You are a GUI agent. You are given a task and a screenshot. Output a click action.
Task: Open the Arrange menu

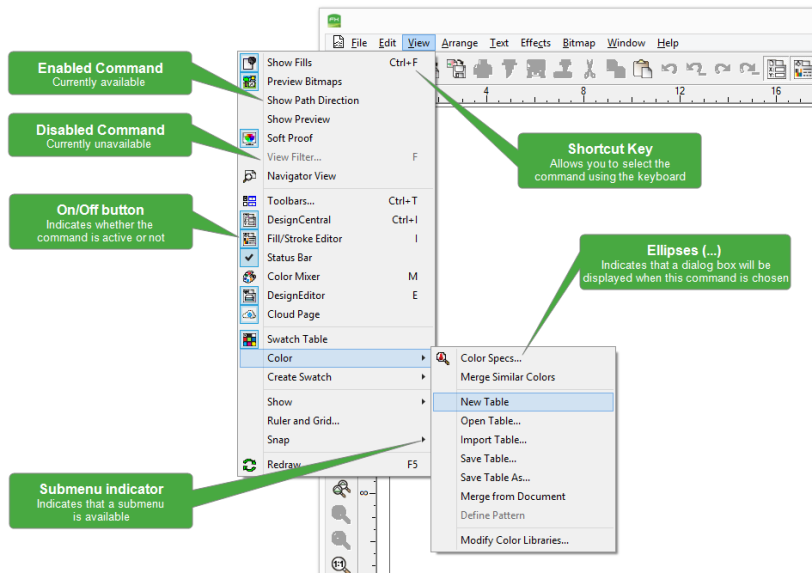[459, 43]
